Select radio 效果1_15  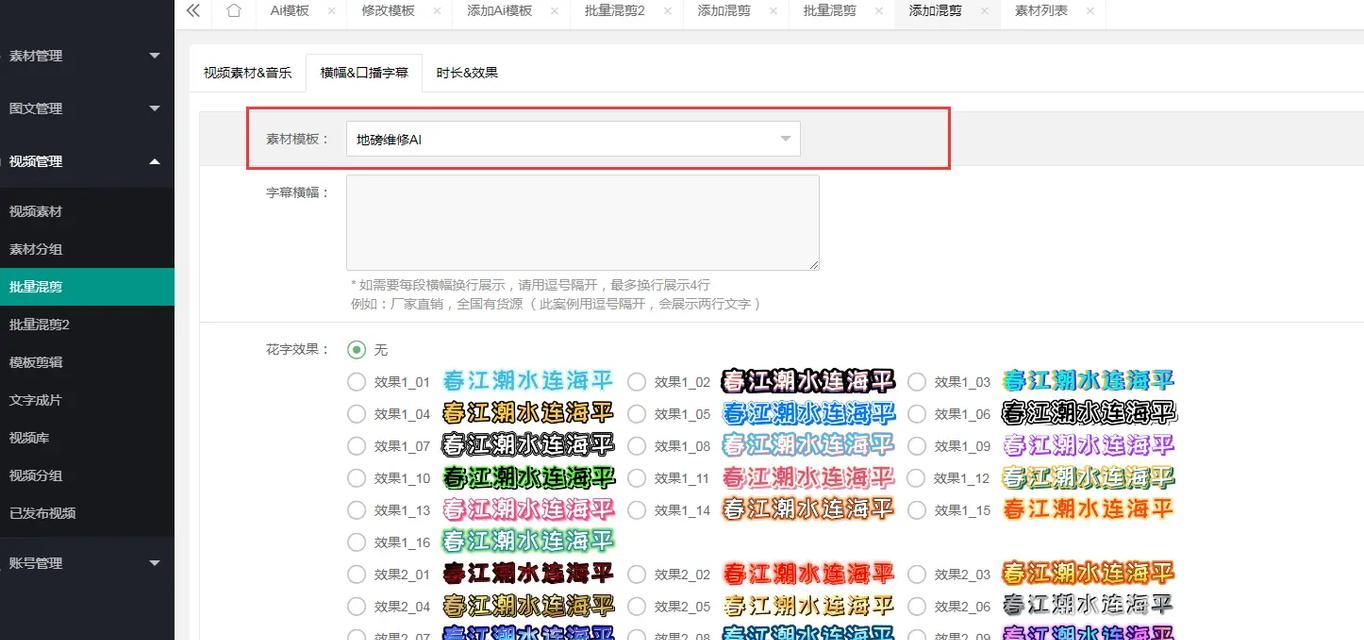pyautogui.click(x=916, y=510)
